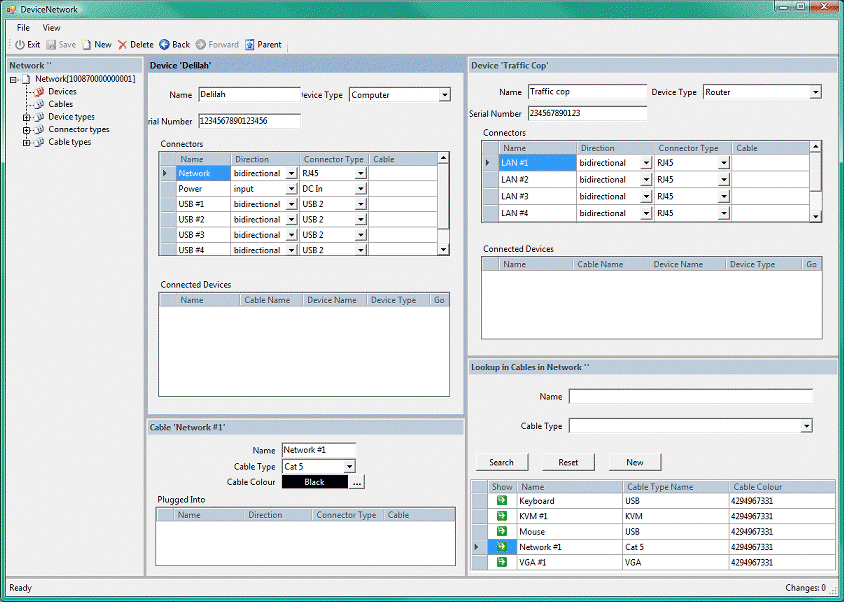Select Devices in the network tree

tap(62, 91)
